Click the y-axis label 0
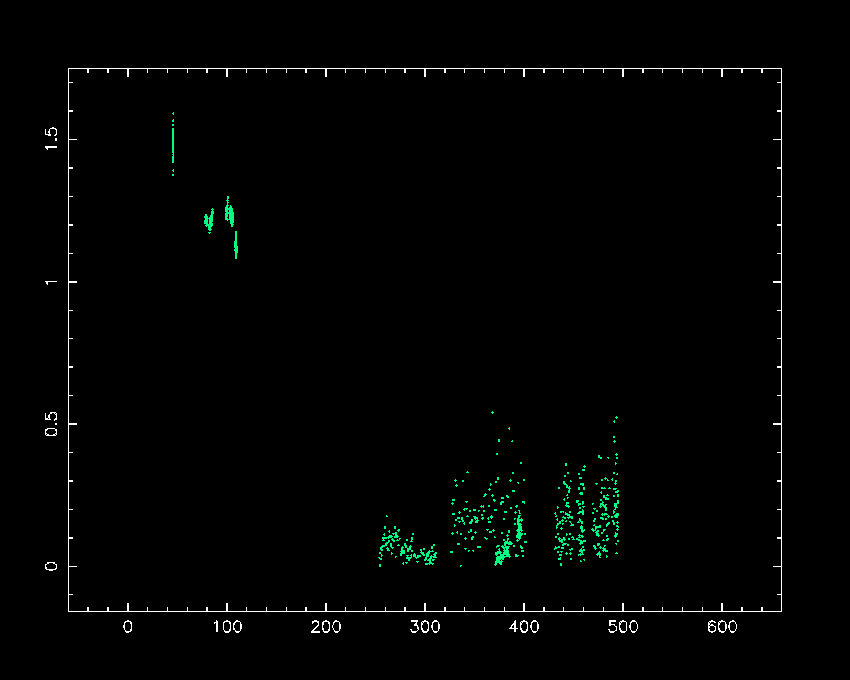 (x=51, y=566)
